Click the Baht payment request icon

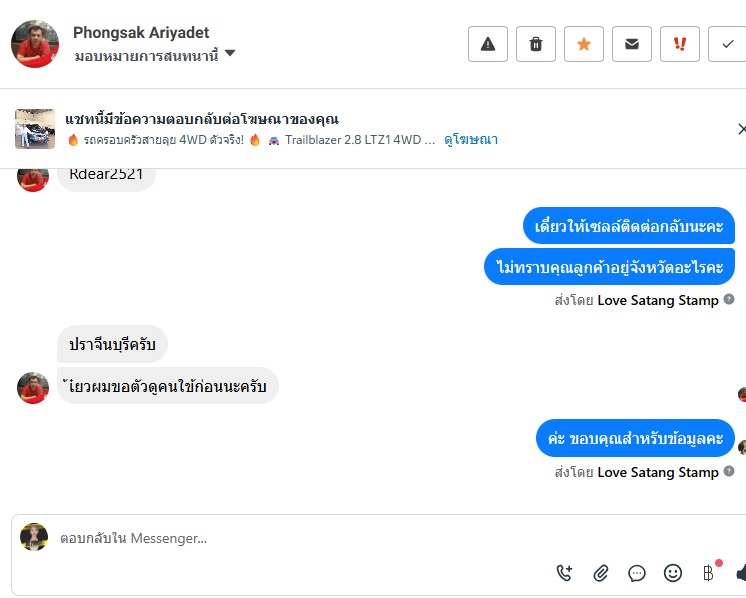(x=708, y=573)
